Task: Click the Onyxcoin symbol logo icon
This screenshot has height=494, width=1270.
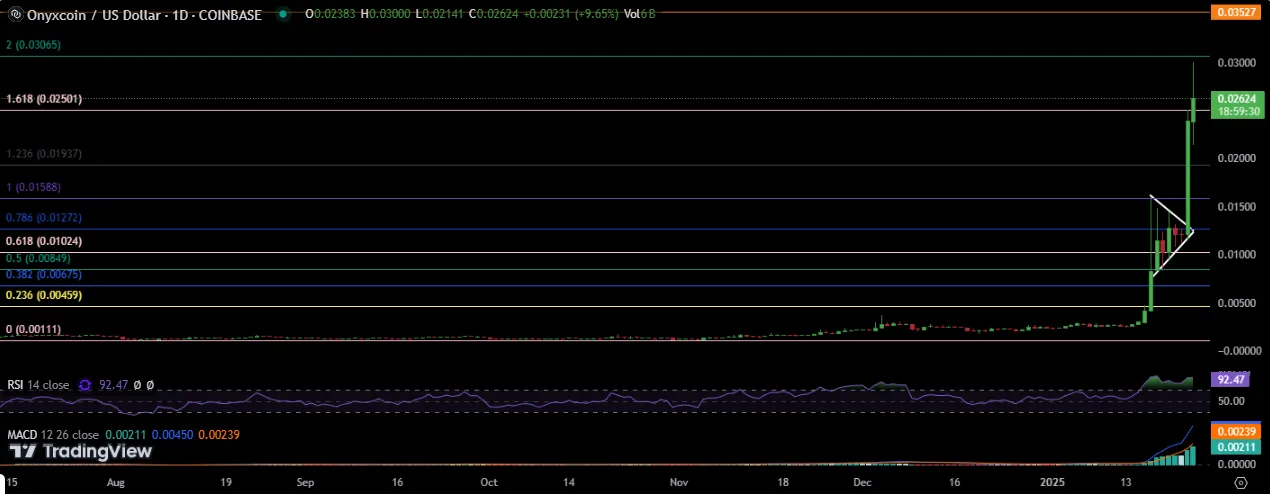Action: coord(14,14)
